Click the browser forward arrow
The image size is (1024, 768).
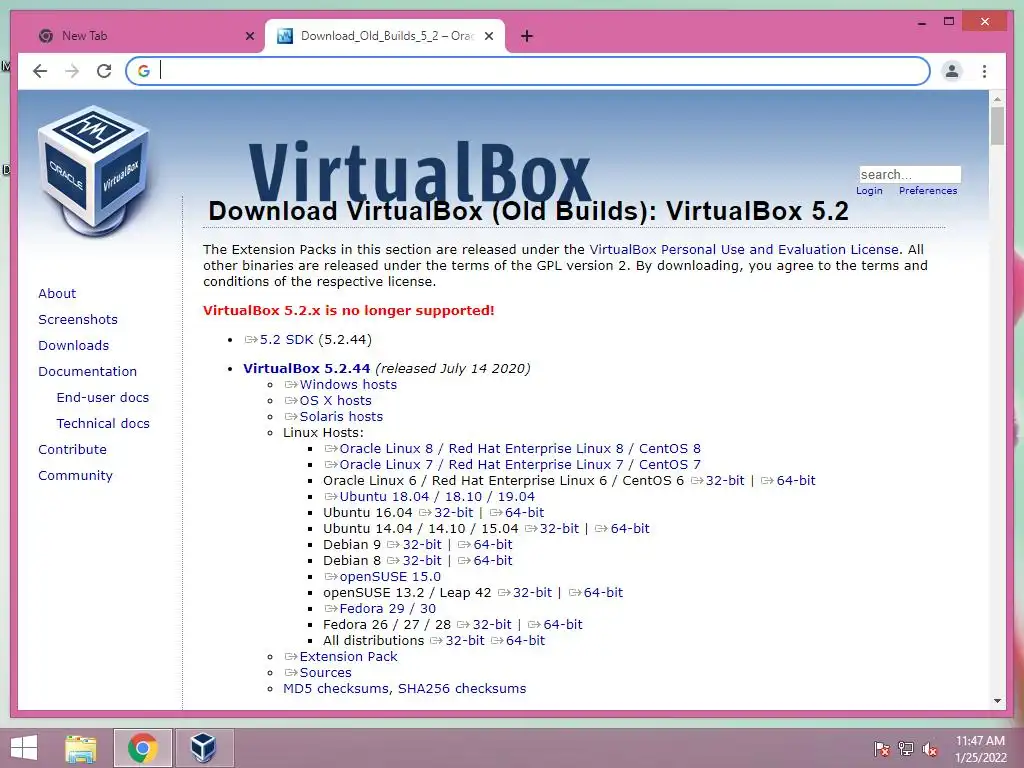tap(72, 71)
